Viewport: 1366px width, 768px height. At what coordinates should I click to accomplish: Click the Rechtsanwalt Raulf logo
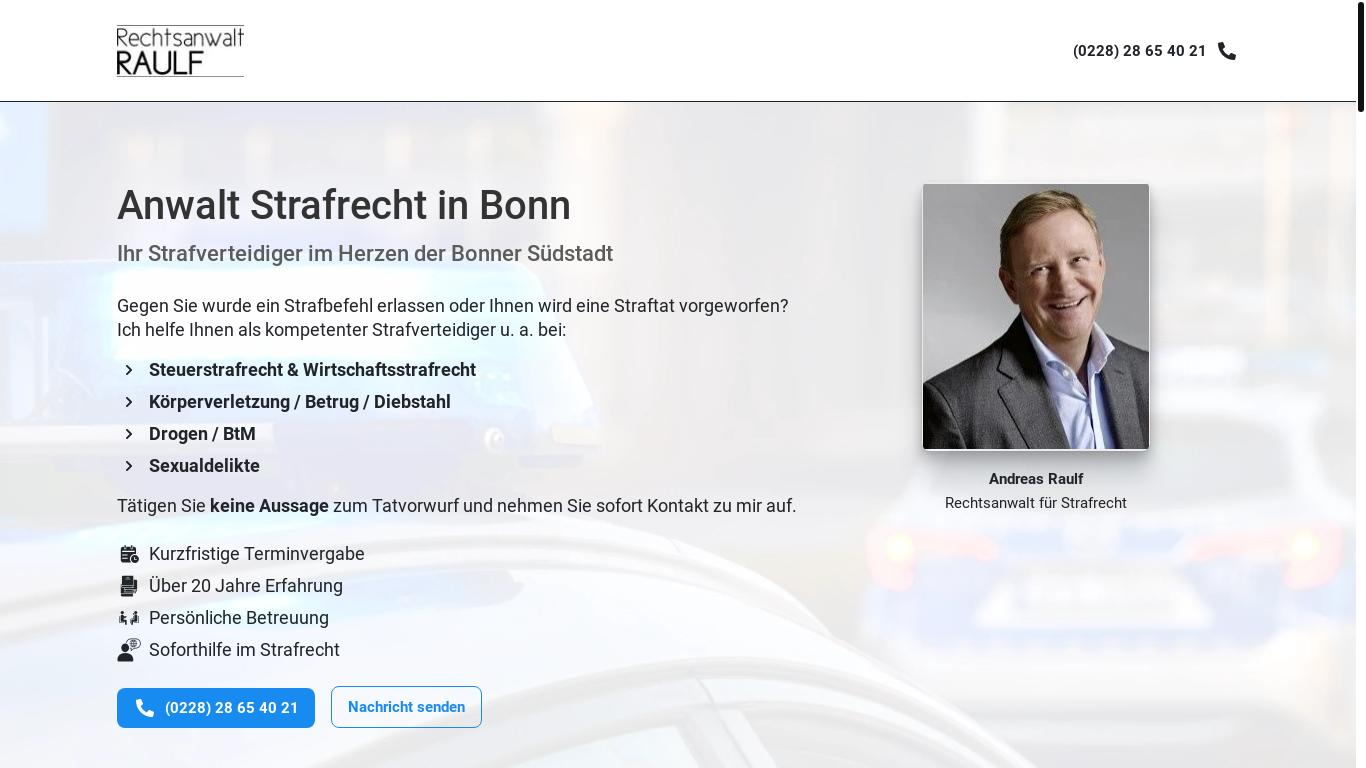coord(180,51)
